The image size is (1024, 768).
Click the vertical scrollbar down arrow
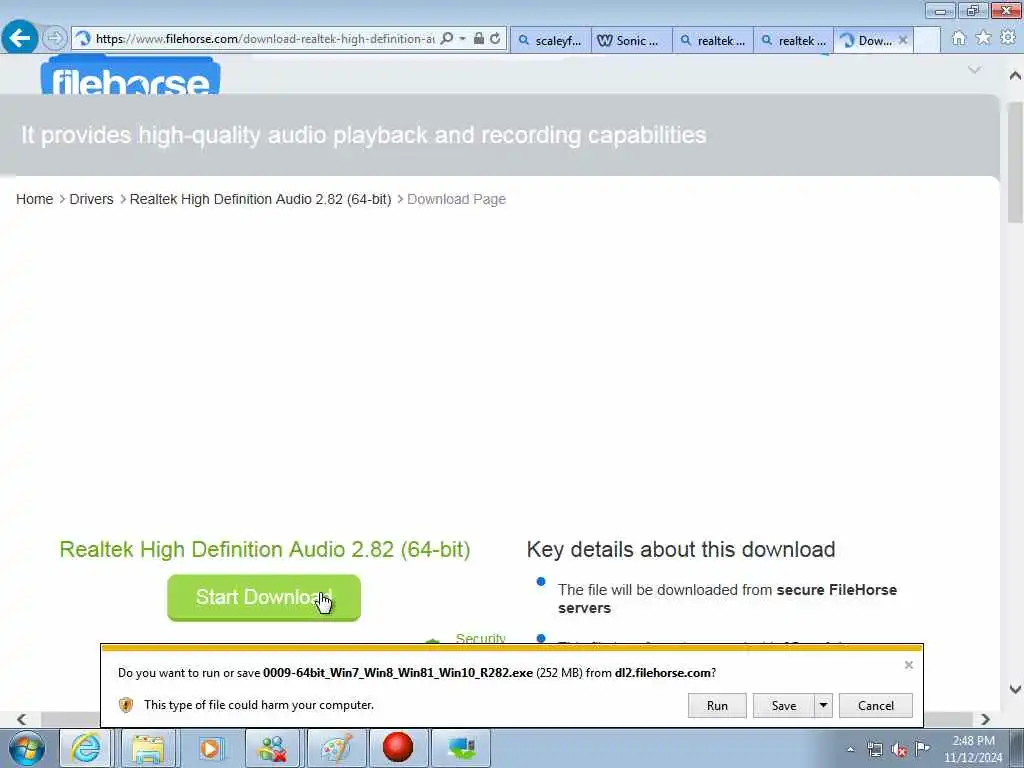point(1015,689)
